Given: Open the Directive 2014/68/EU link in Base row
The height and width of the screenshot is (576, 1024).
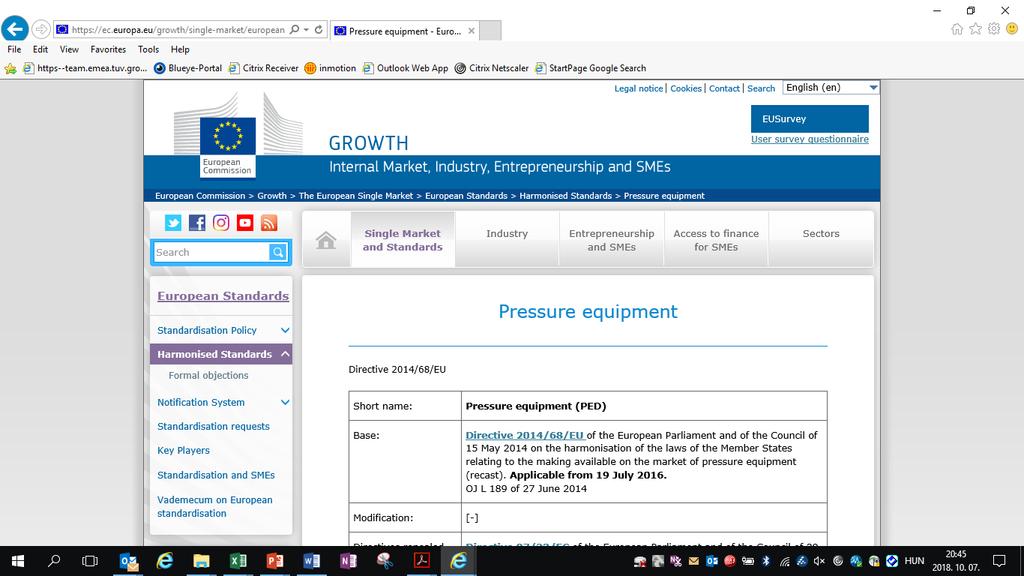Looking at the screenshot, I should (x=525, y=435).
